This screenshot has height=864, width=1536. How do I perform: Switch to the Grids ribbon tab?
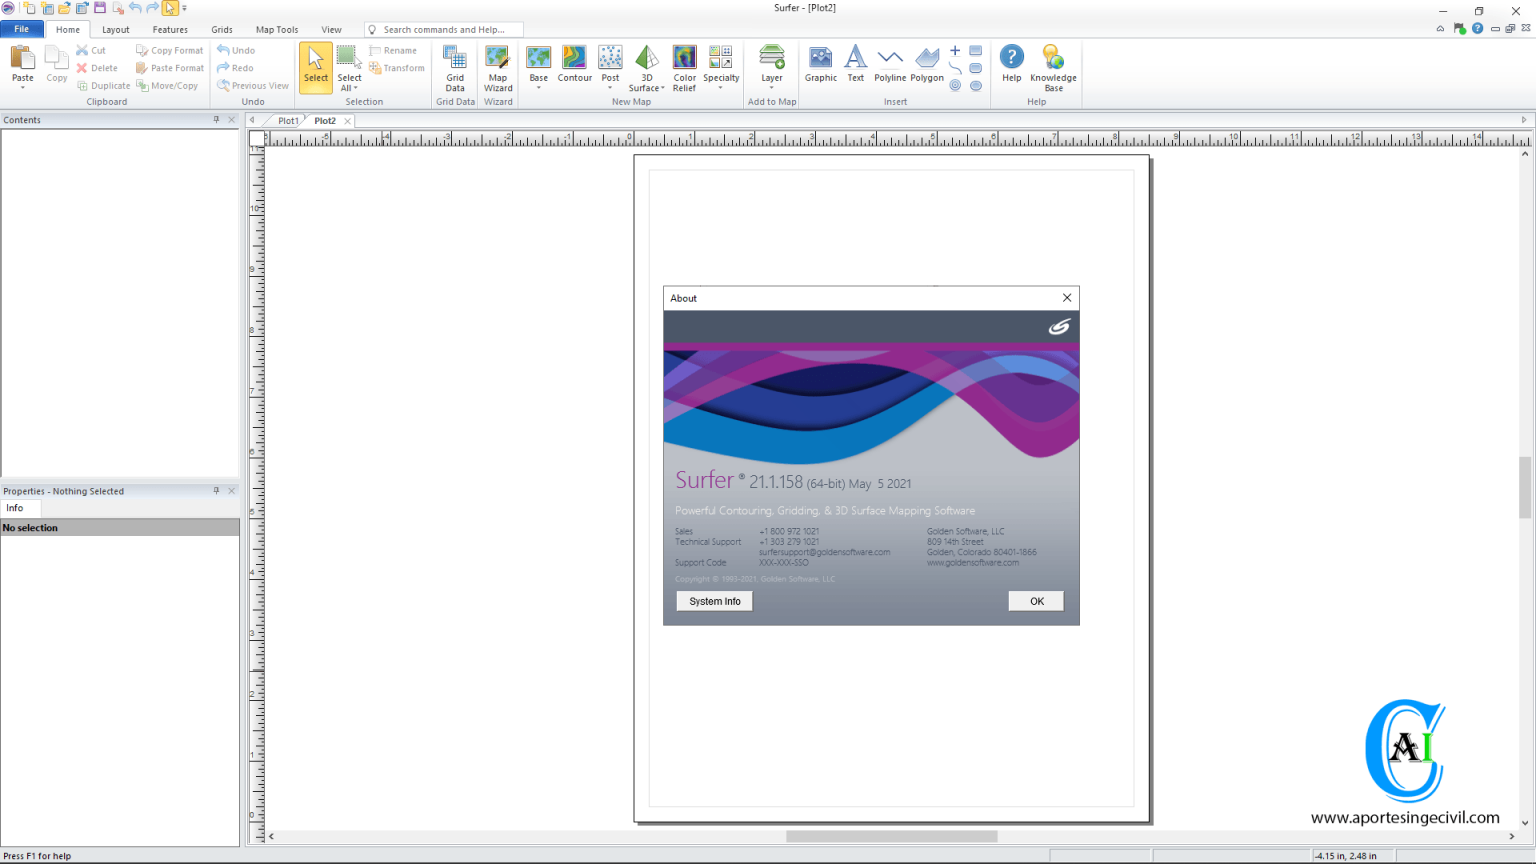[221, 29]
